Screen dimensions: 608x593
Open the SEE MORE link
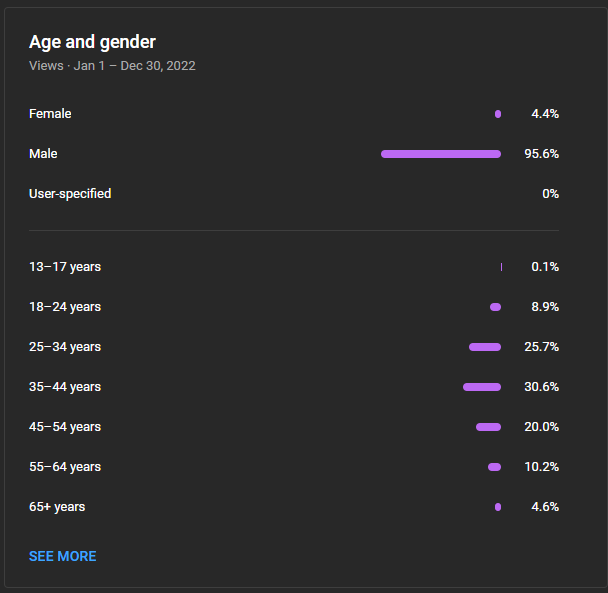tap(62, 556)
